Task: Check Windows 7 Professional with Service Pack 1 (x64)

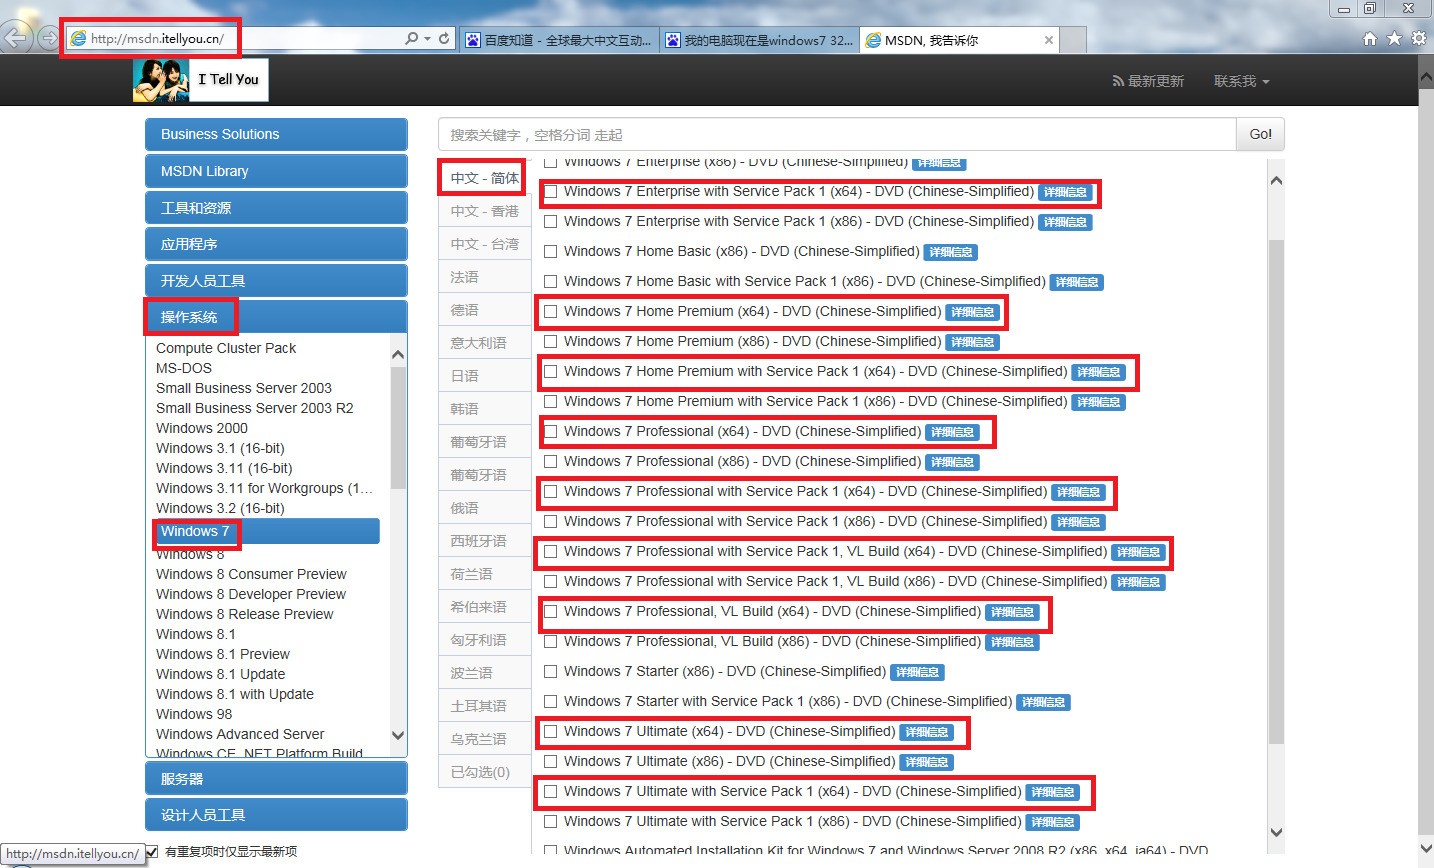Action: point(550,492)
